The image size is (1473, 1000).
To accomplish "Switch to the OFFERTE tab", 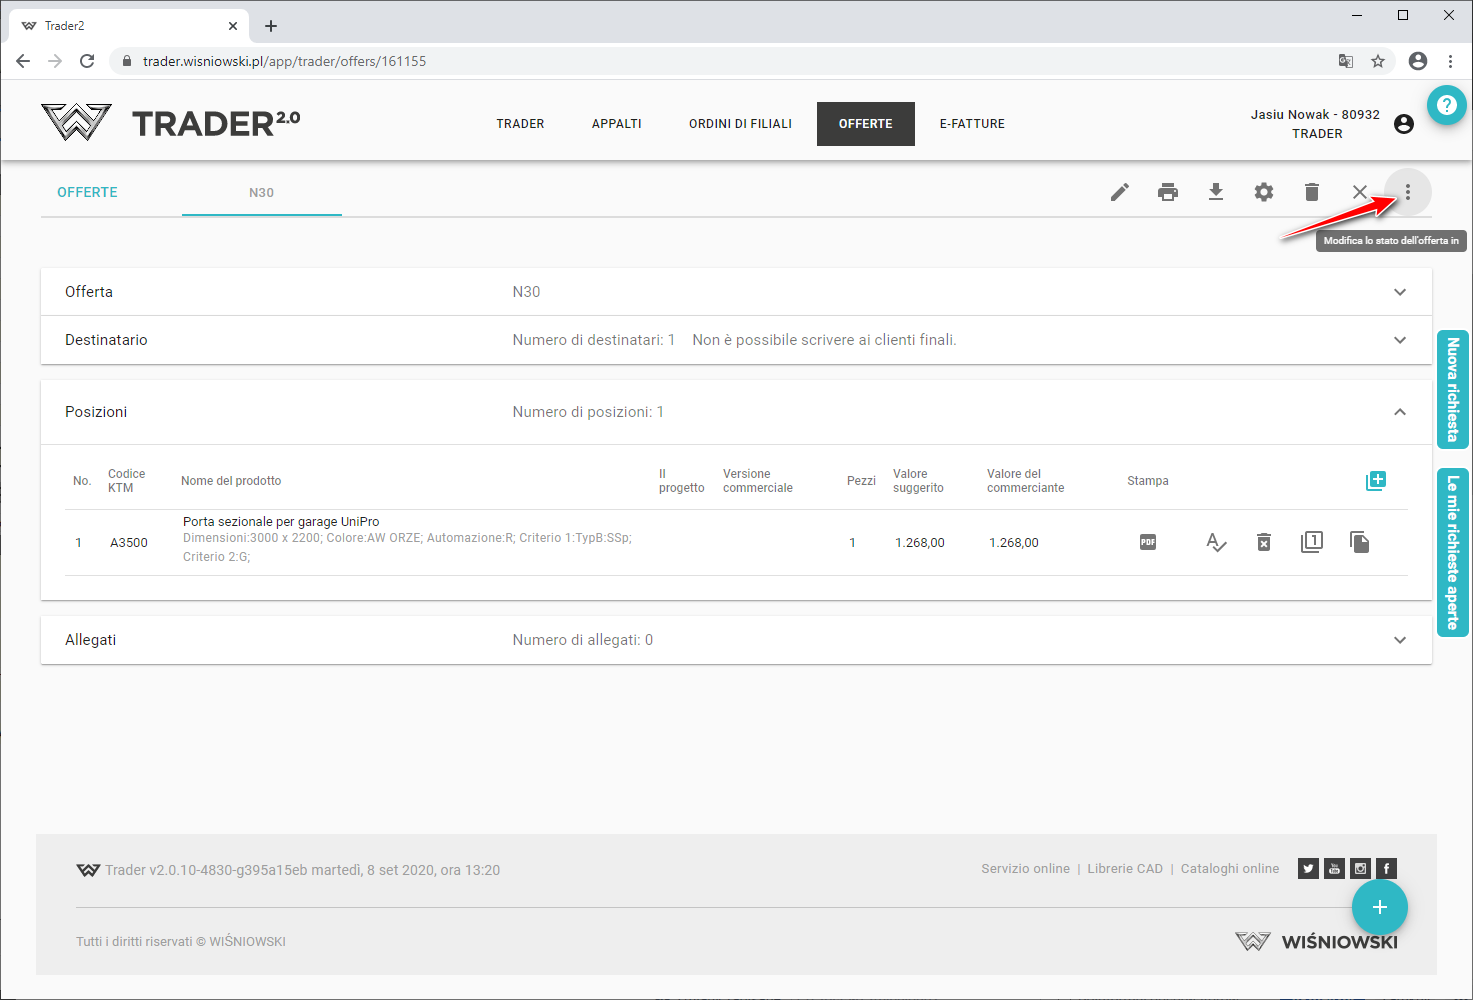I will (87, 192).
